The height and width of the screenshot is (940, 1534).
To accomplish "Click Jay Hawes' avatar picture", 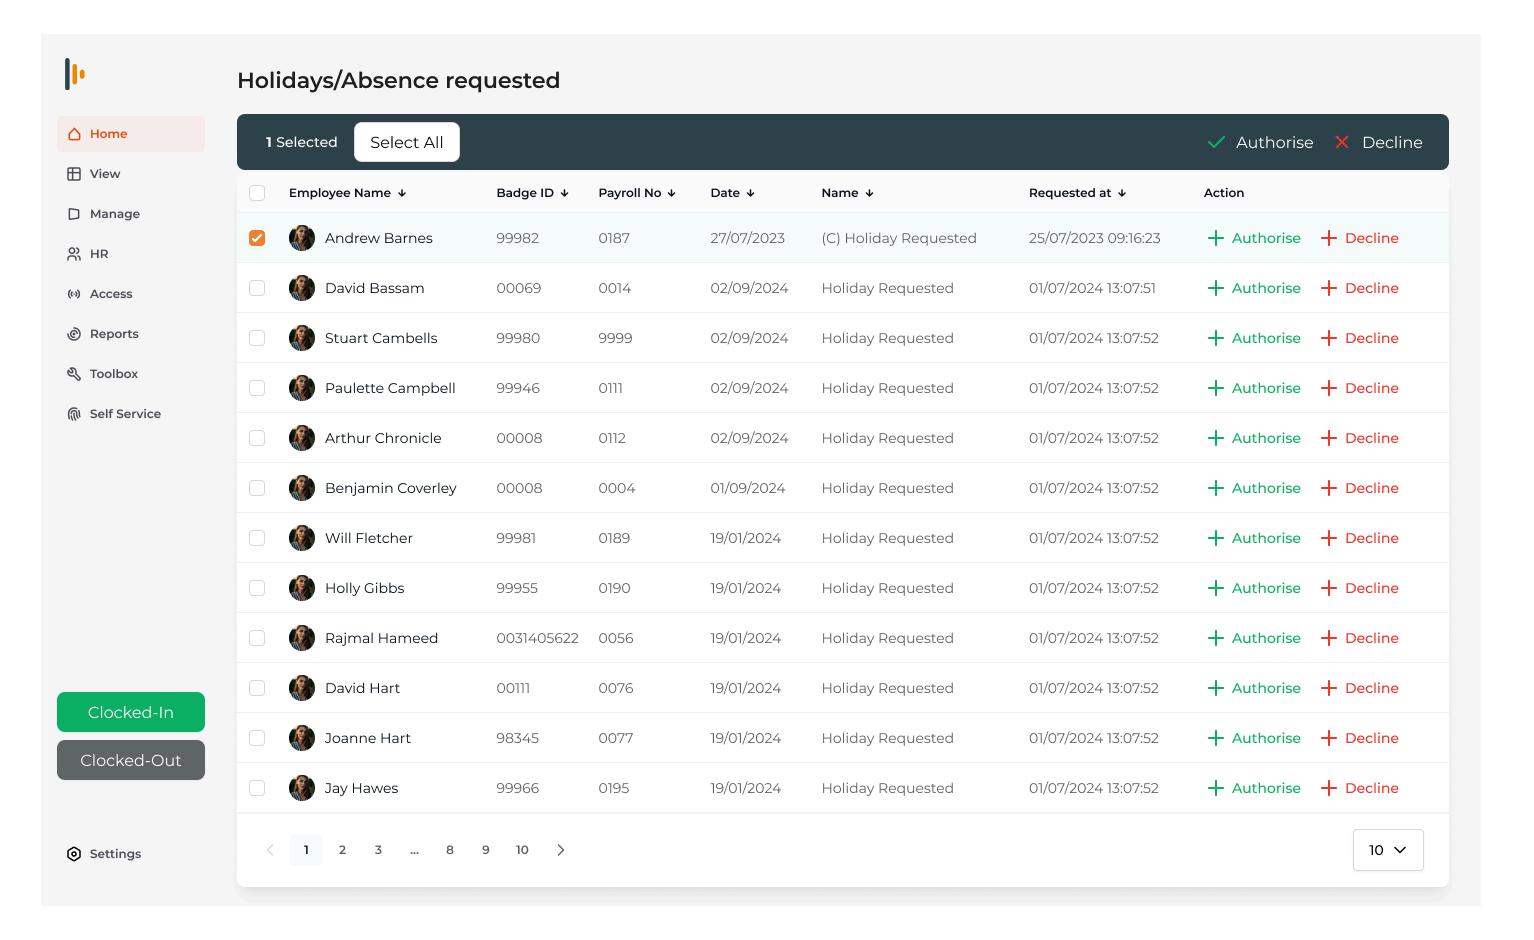I will 302,788.
